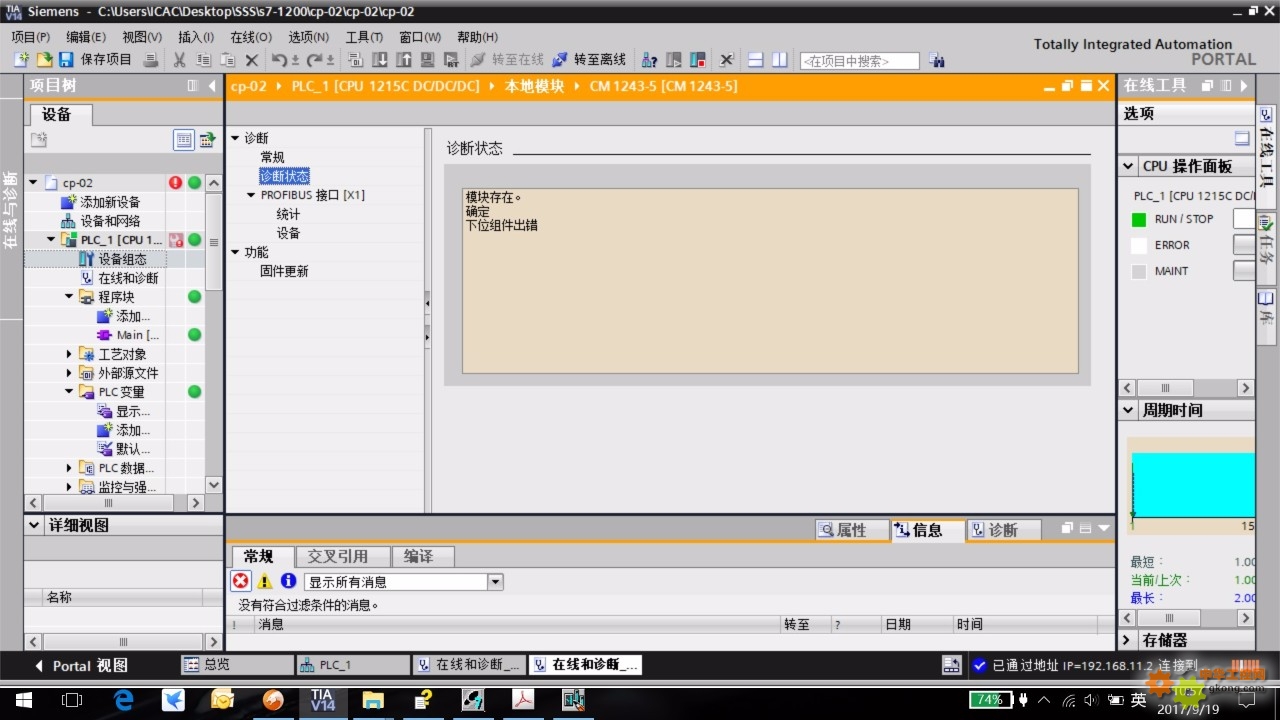The width and height of the screenshot is (1280, 720).
Task: Expand the 外部源文件 folder
Action: (69, 373)
